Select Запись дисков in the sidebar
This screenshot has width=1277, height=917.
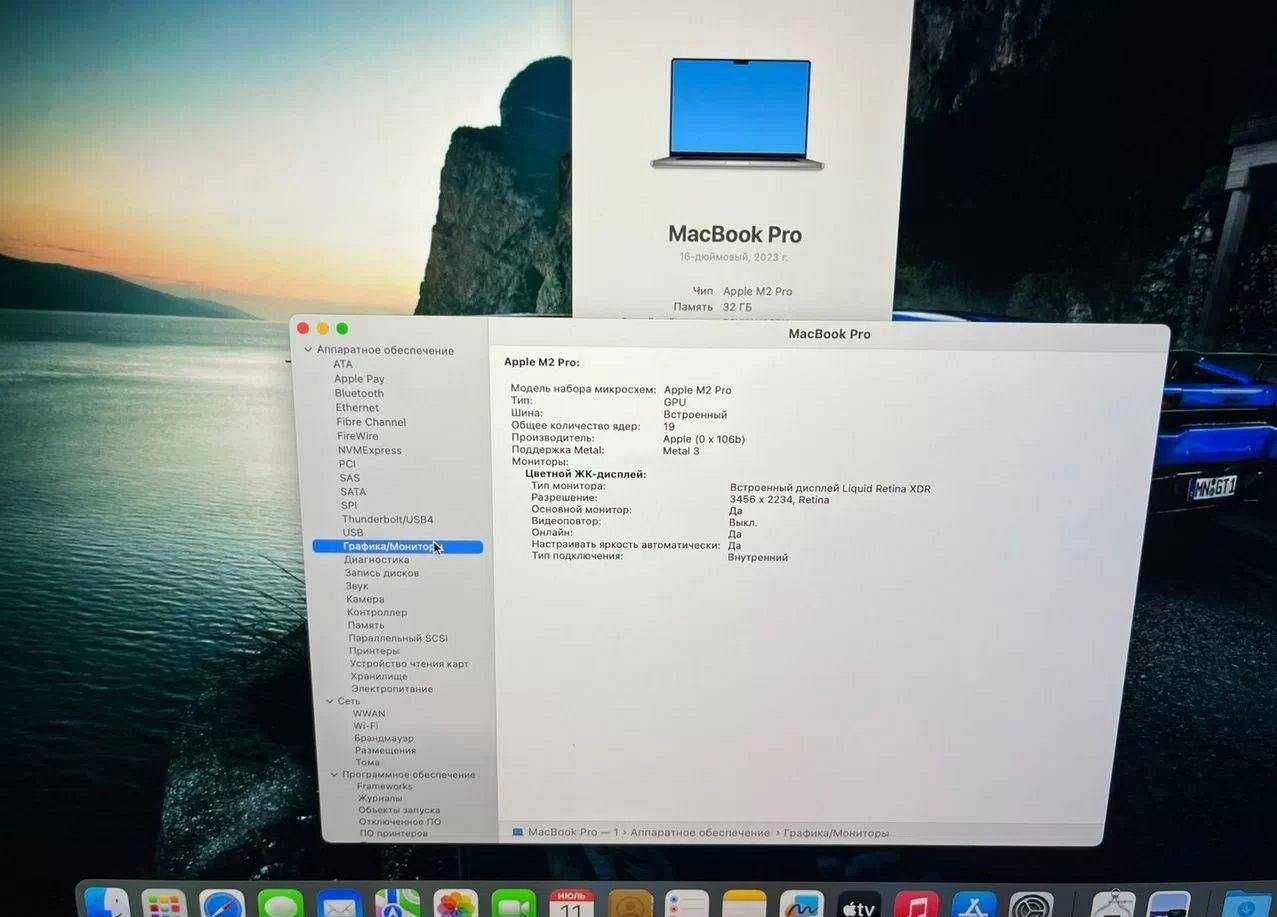tap(382, 573)
